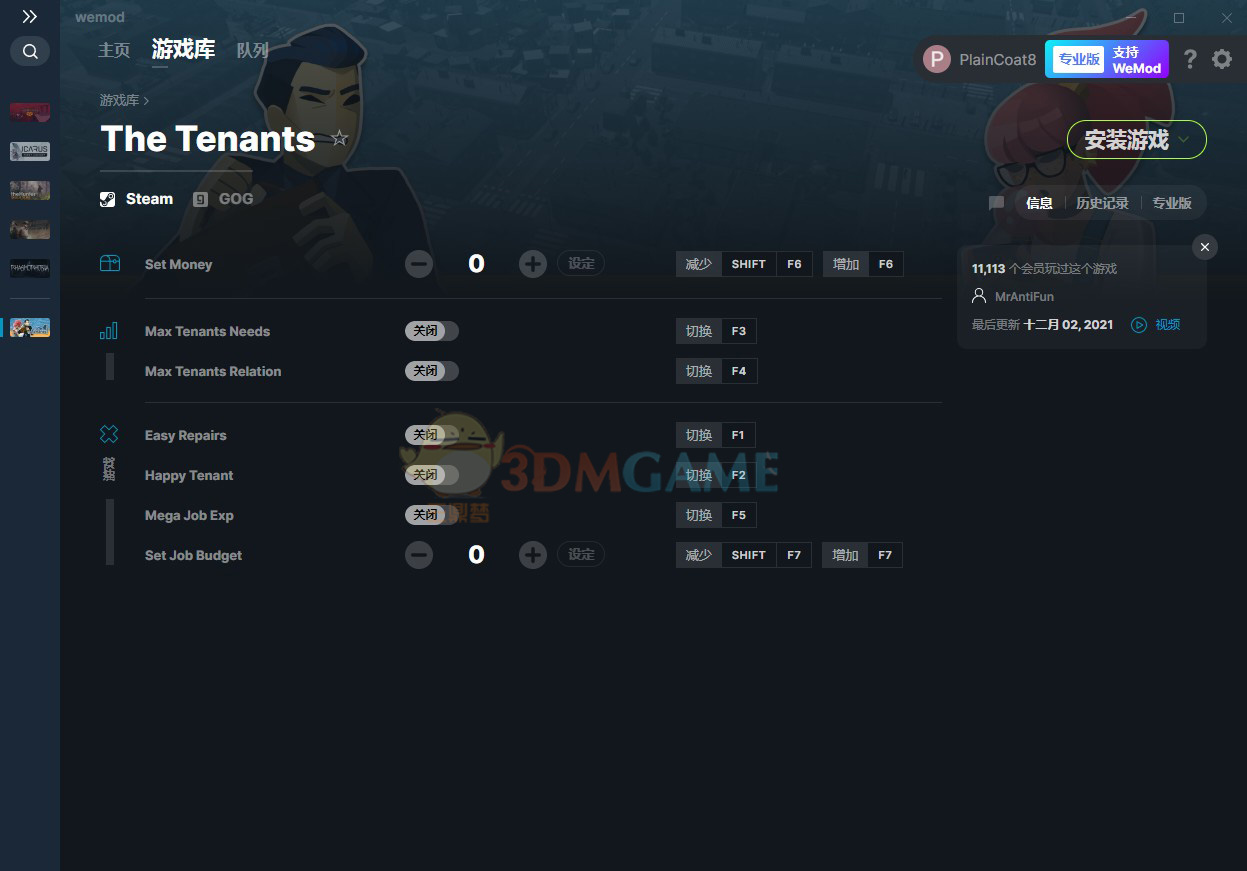The image size is (1247, 871).
Task: Click the stats bar-chart category icon
Action: coord(109,331)
